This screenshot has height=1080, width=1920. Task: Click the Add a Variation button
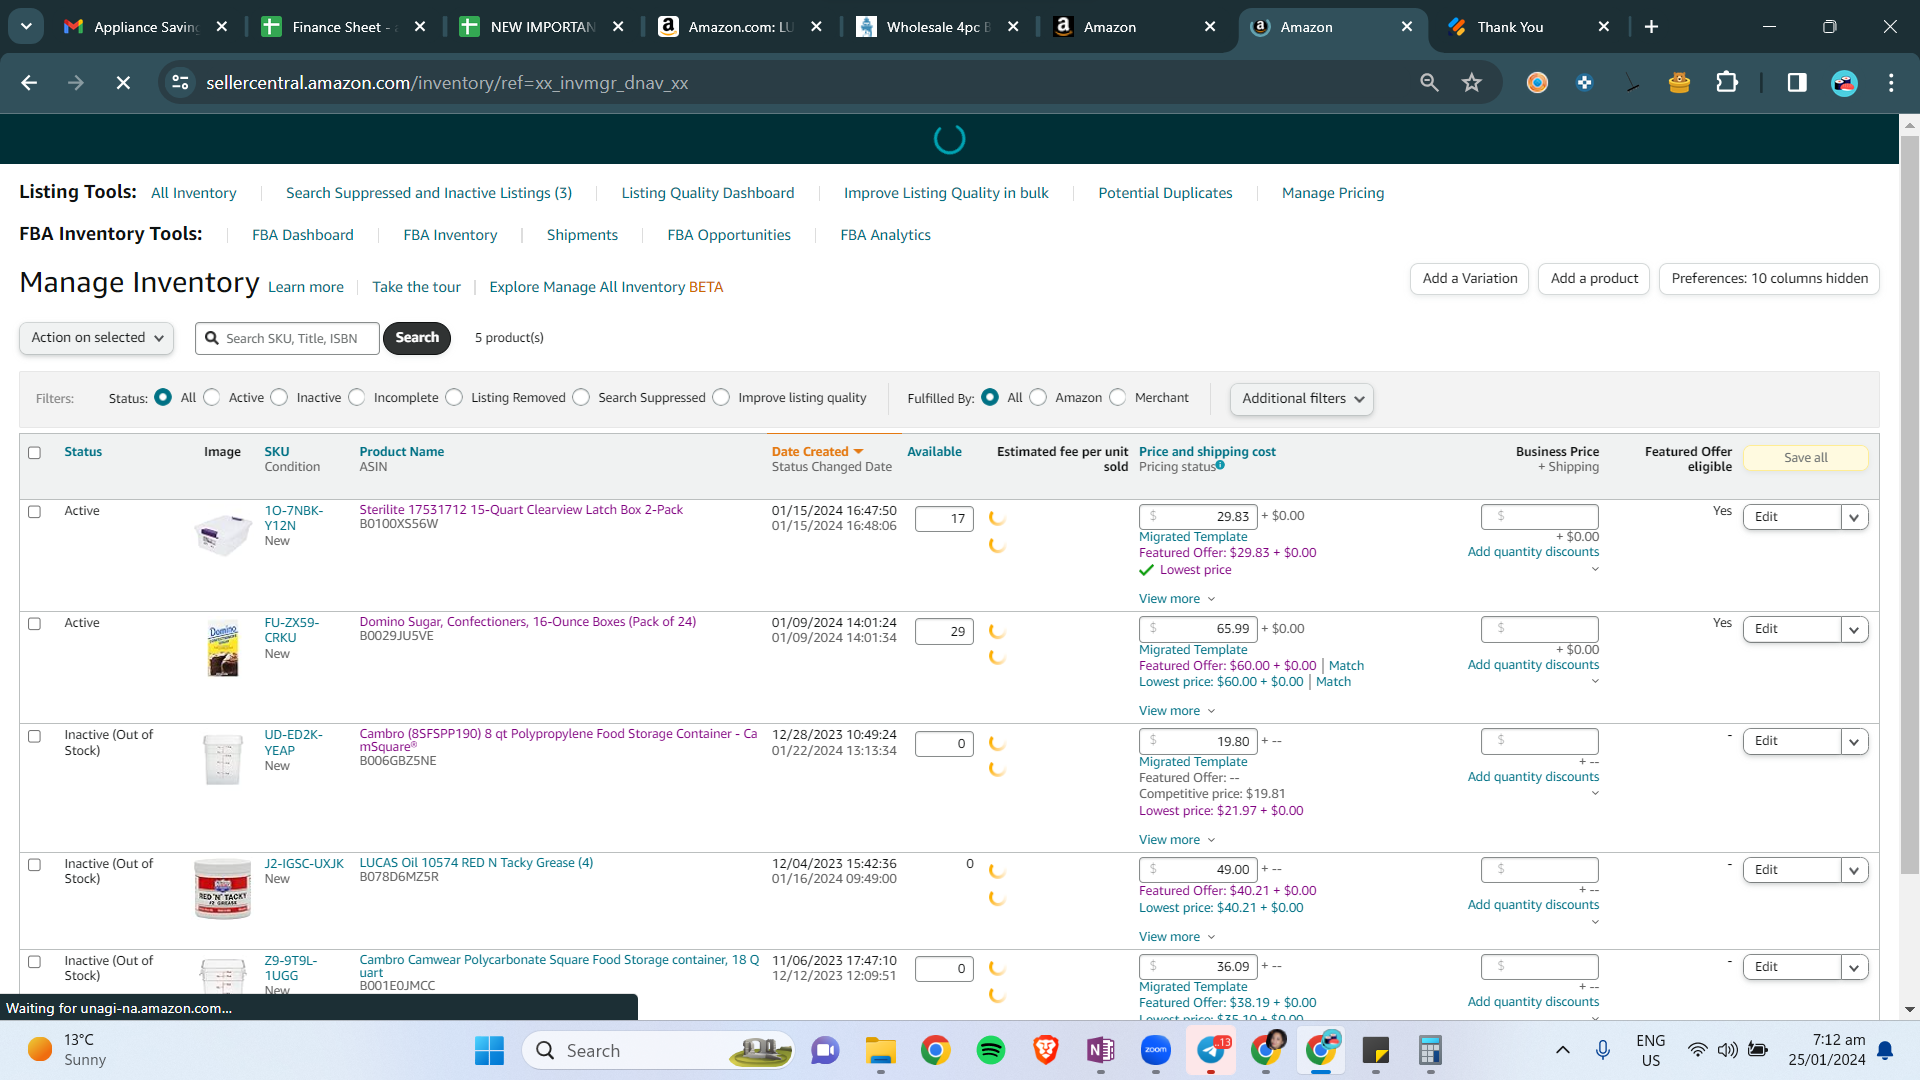point(1470,279)
